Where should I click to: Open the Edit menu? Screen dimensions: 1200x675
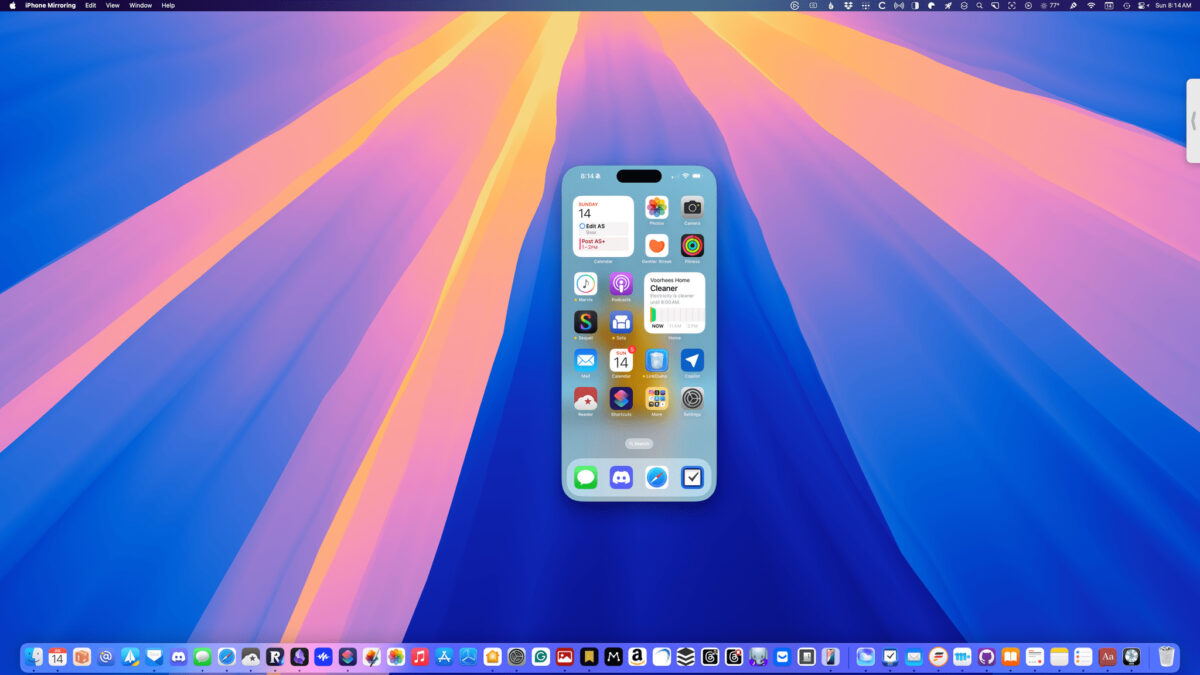(90, 5)
